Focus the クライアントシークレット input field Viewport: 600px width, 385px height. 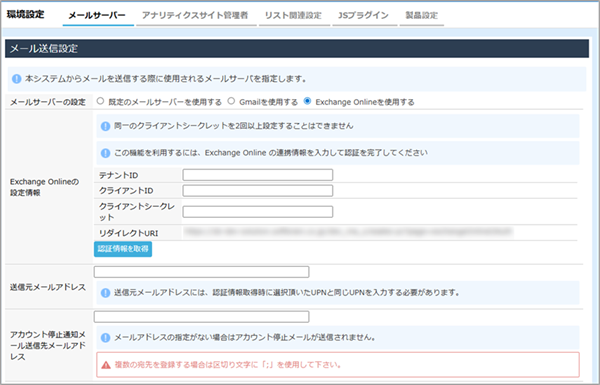[258, 212]
